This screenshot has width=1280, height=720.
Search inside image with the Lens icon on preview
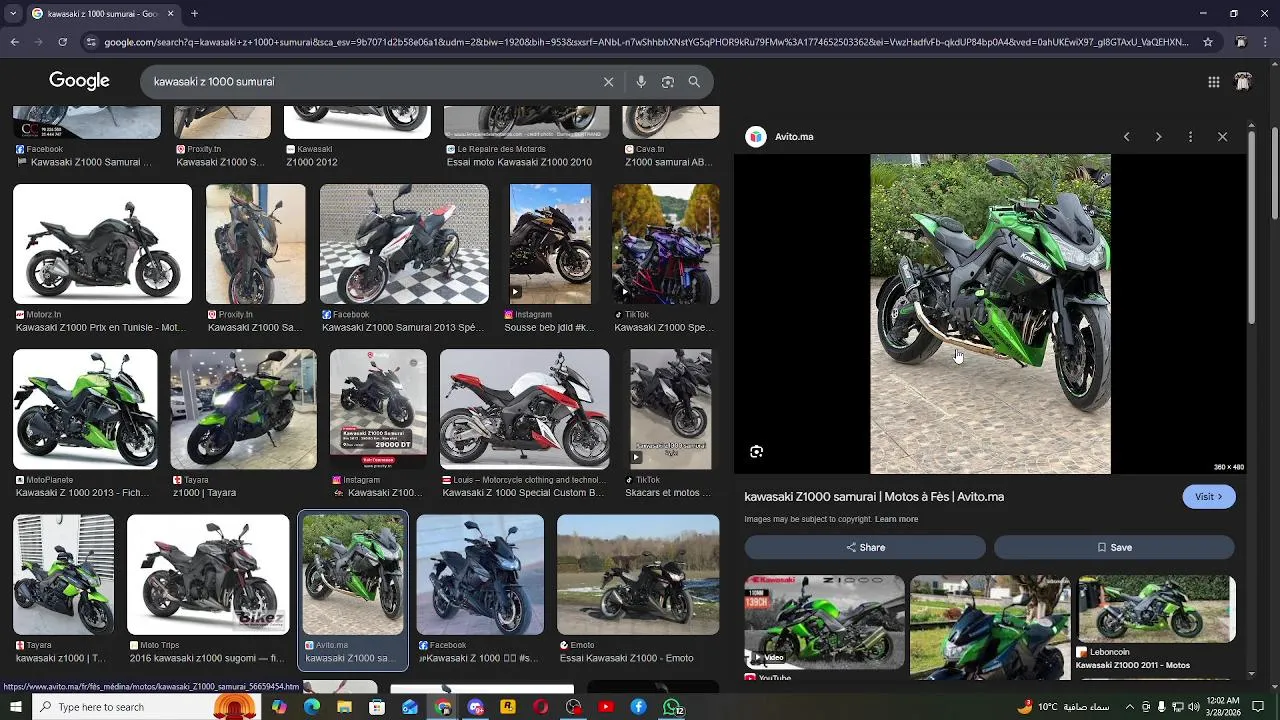click(x=756, y=452)
